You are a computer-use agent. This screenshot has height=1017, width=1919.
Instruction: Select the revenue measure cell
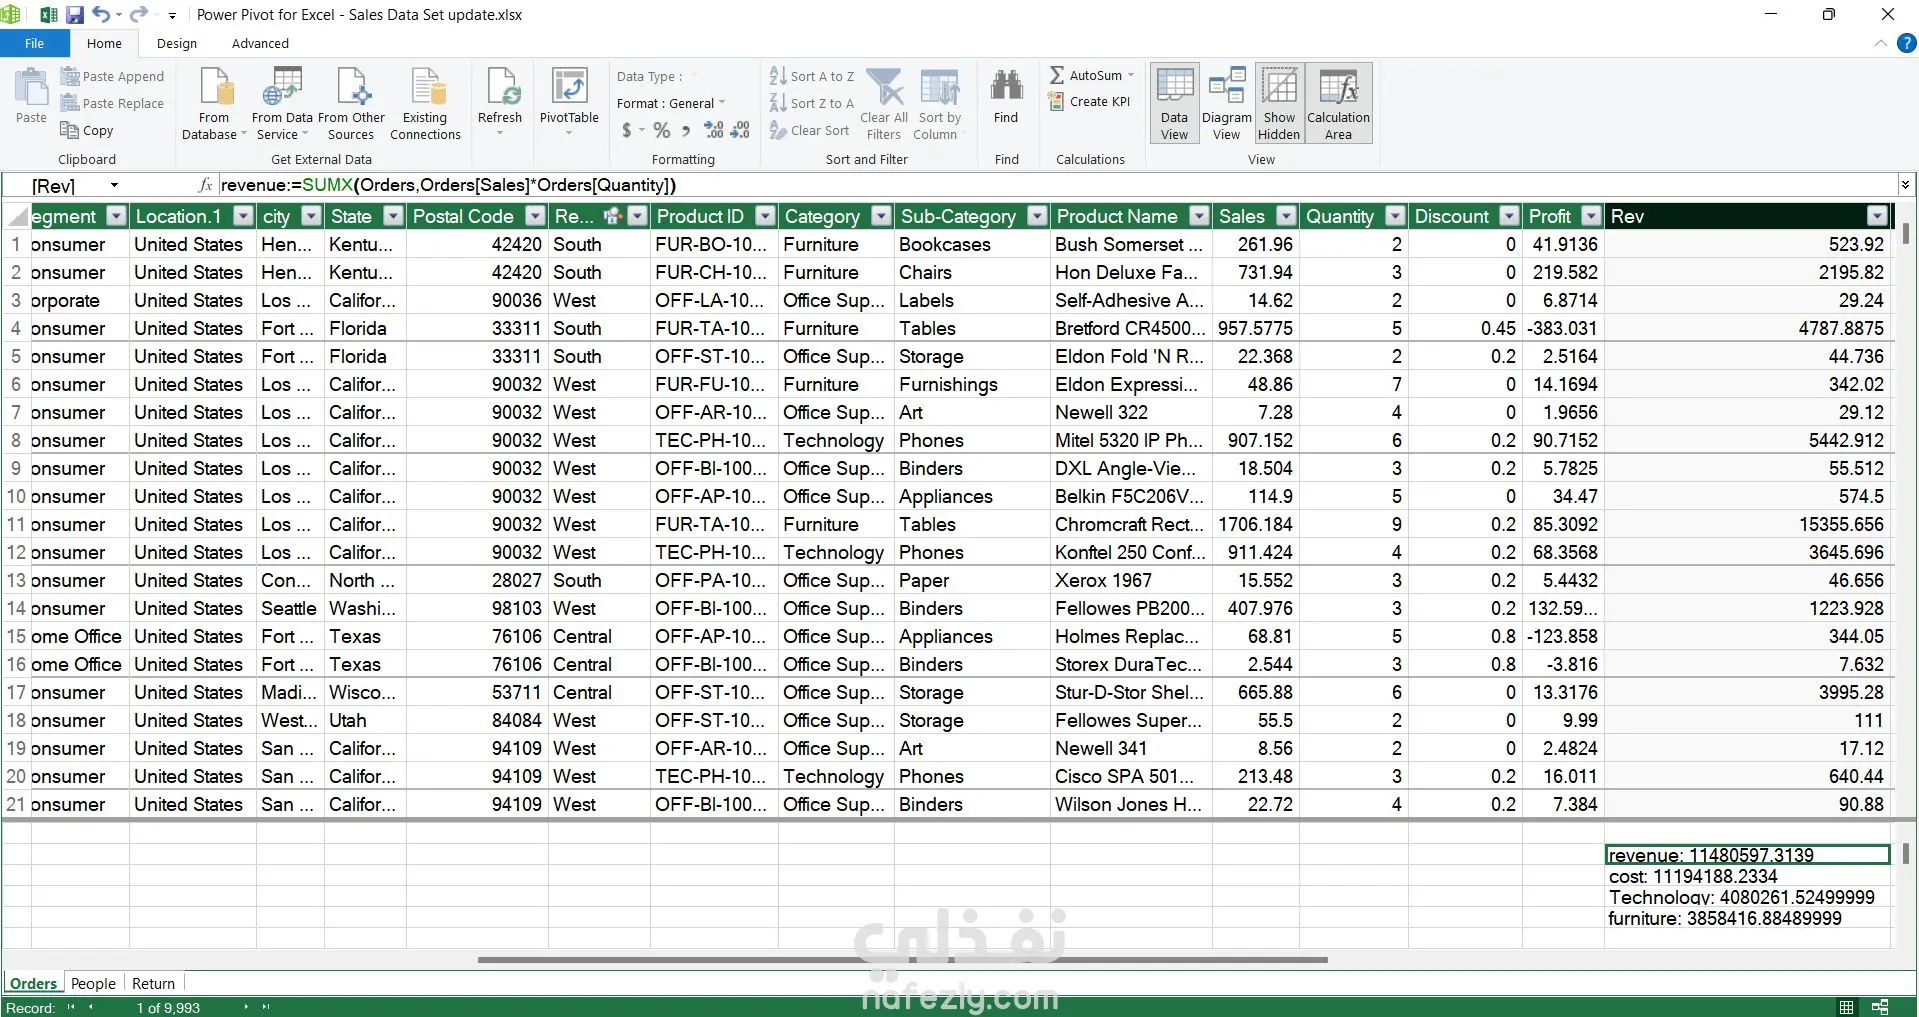tap(1748, 855)
